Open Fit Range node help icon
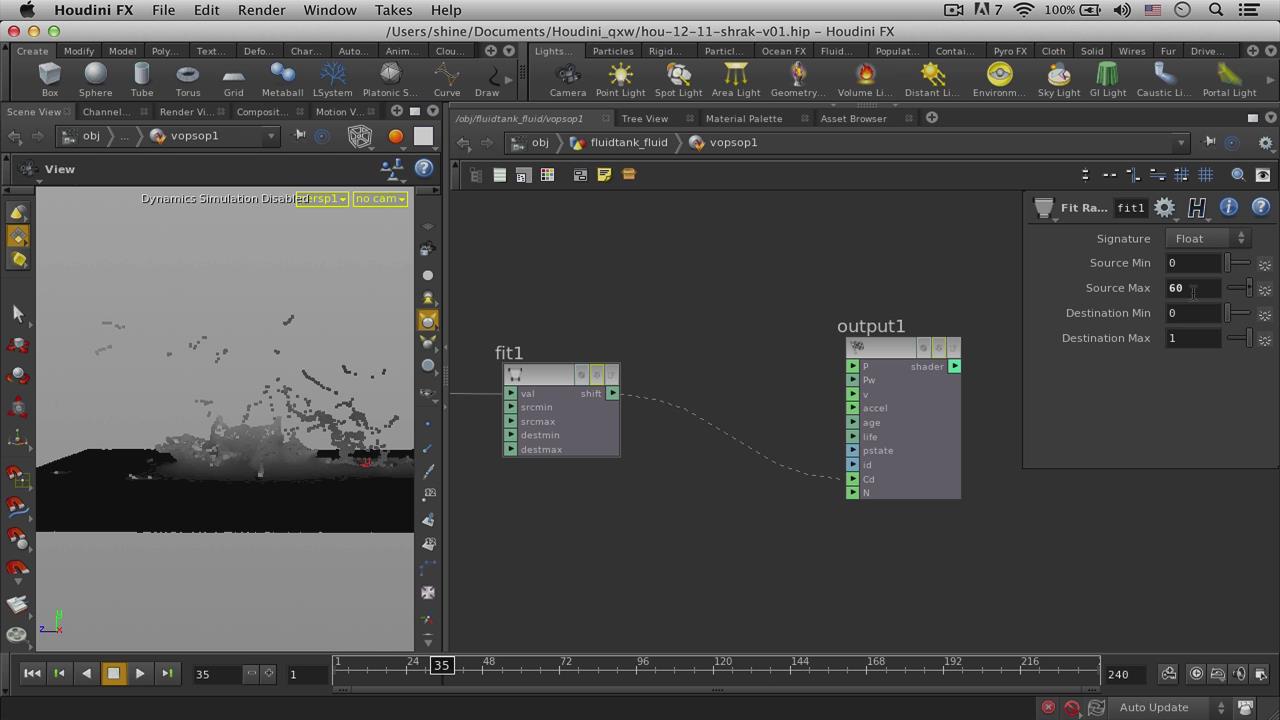 [1261, 207]
